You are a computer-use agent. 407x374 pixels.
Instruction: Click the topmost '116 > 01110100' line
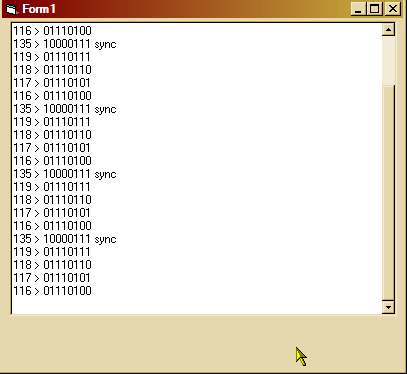pos(52,31)
